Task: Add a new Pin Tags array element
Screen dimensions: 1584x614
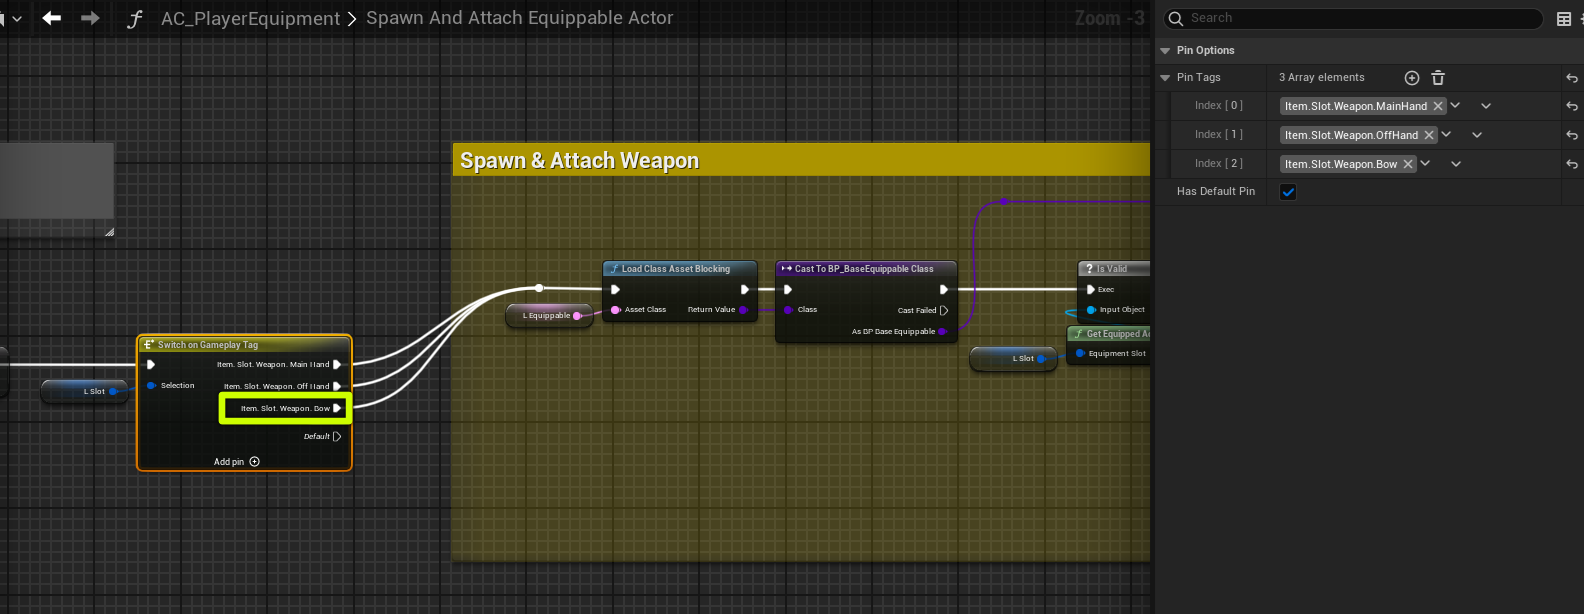Action: pyautogui.click(x=1412, y=78)
